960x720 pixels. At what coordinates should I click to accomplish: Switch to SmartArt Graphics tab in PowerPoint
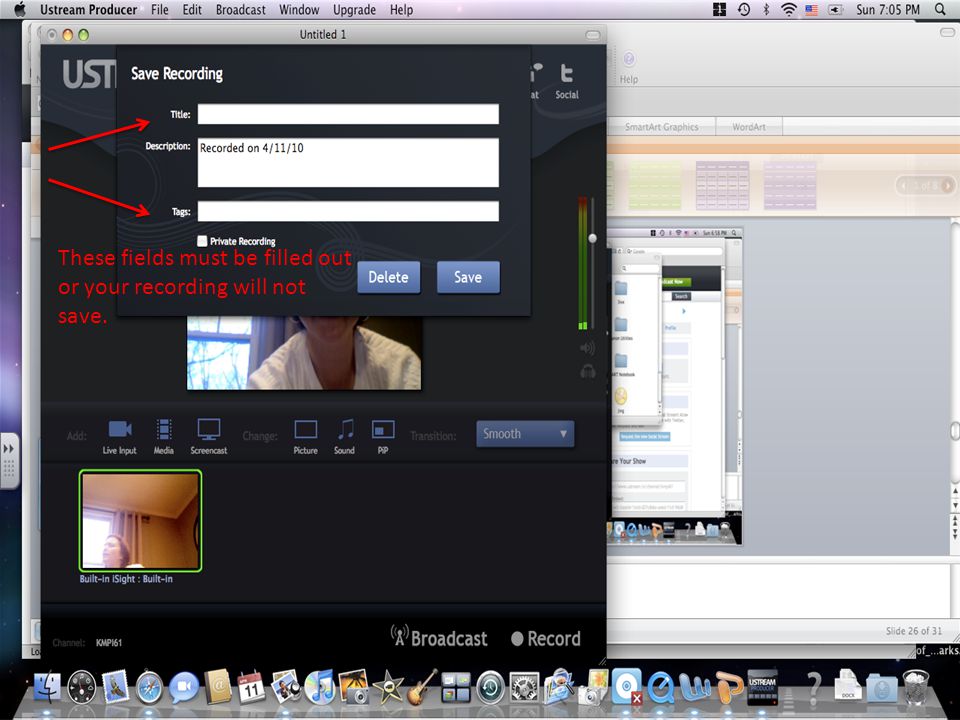coord(661,127)
